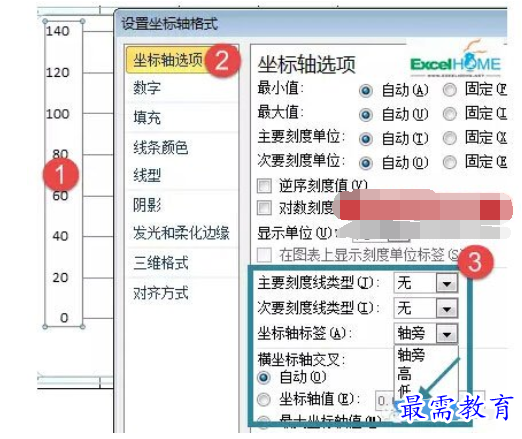Enable the 逆序刻度值 checkbox
Viewport: 522px width, 439px height.
click(x=264, y=186)
